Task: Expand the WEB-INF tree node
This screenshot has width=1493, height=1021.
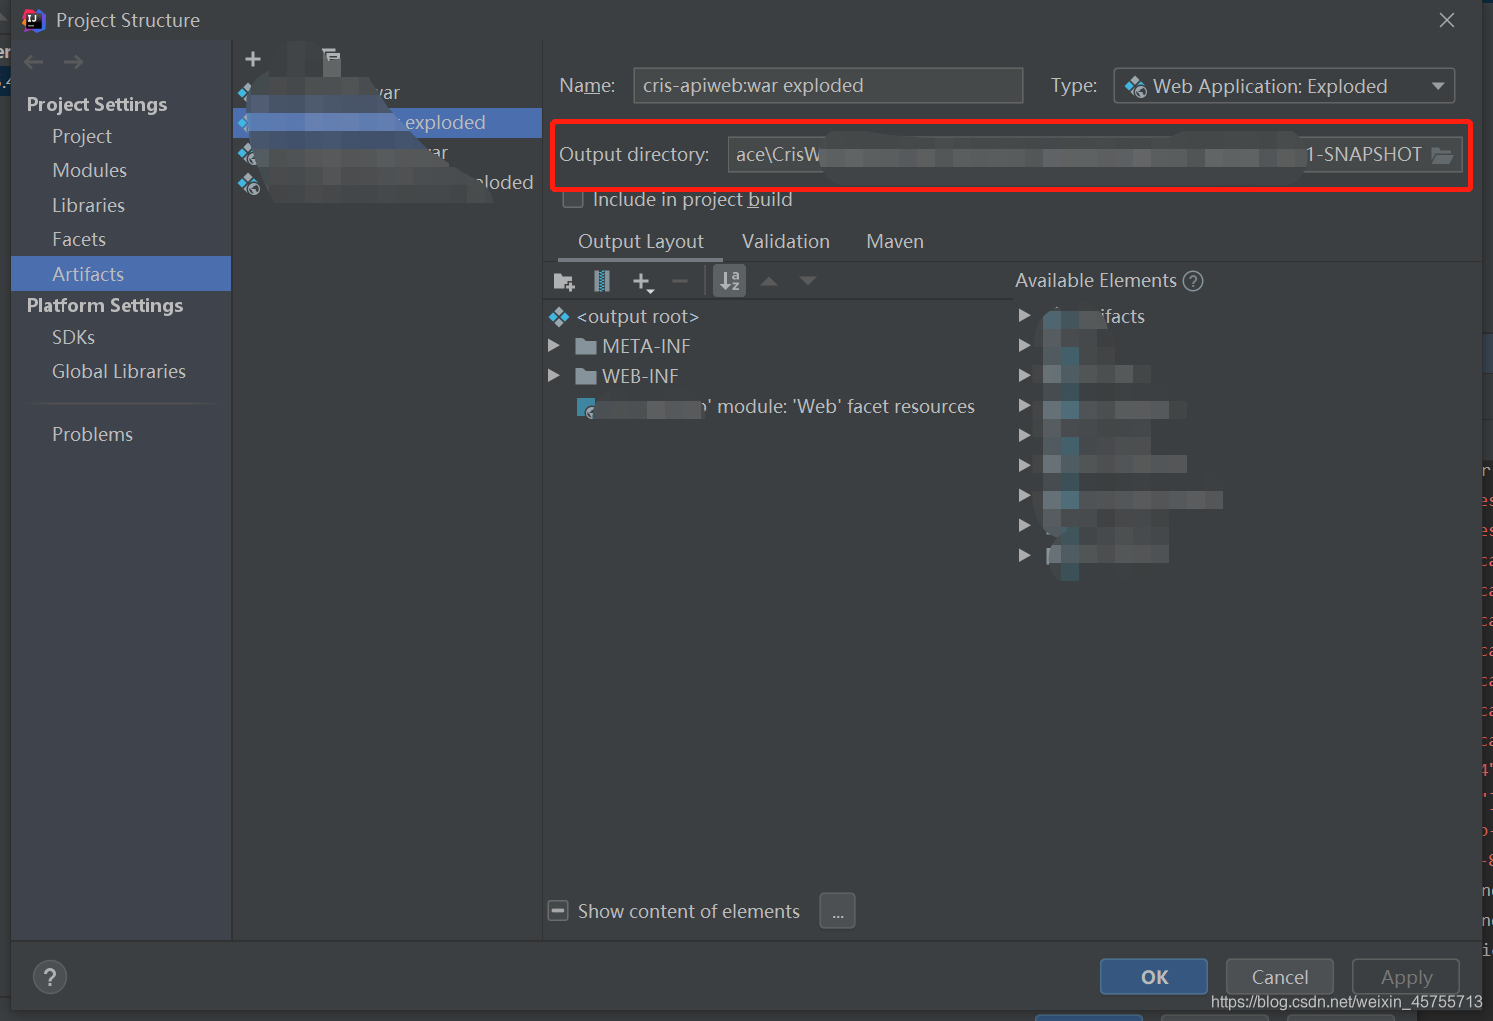Action: pos(554,376)
